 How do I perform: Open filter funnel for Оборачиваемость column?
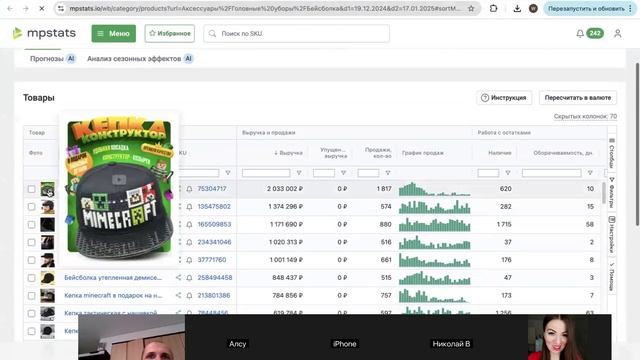point(590,173)
